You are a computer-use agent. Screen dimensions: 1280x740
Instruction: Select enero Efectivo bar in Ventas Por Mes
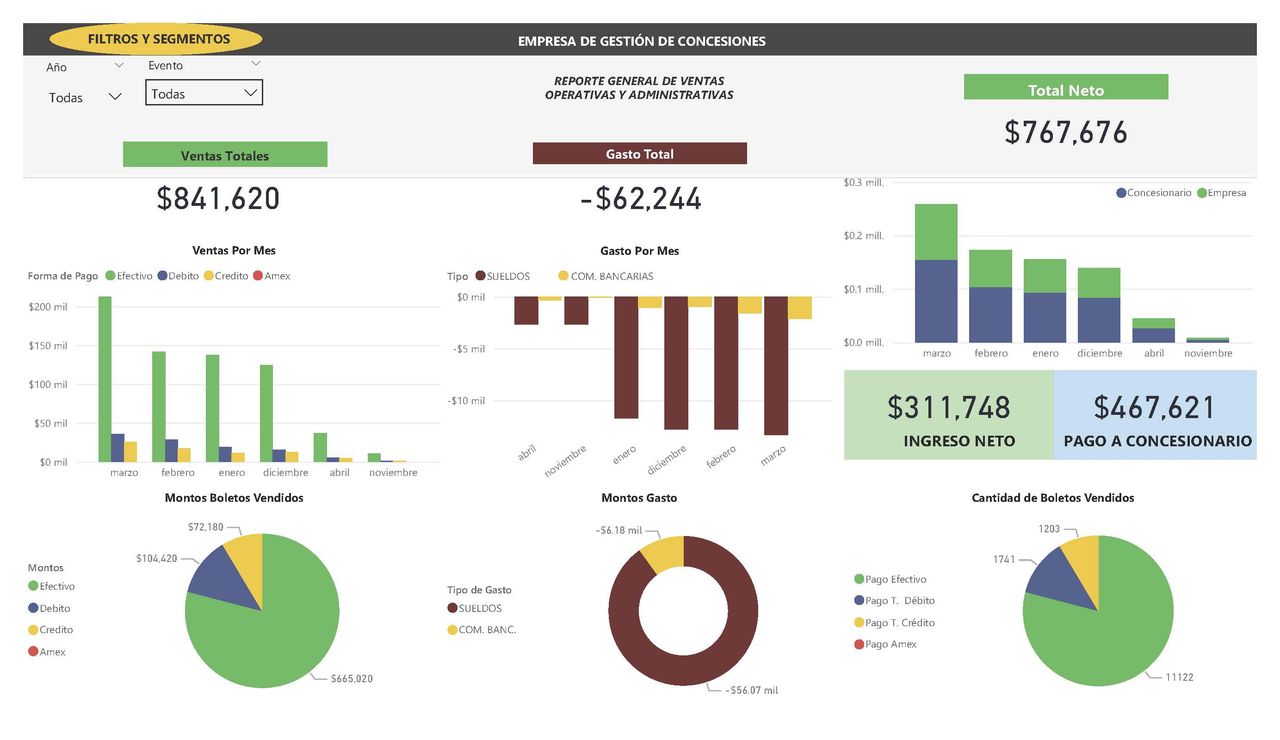[x=212, y=408]
